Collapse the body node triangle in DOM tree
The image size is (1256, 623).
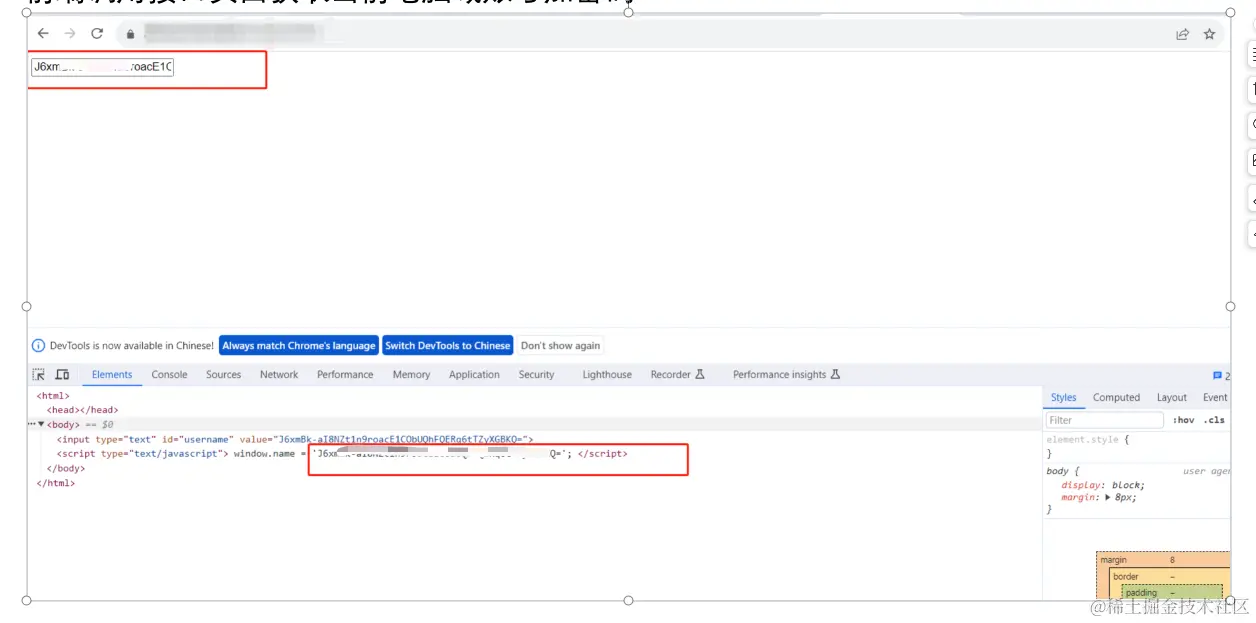coord(41,425)
